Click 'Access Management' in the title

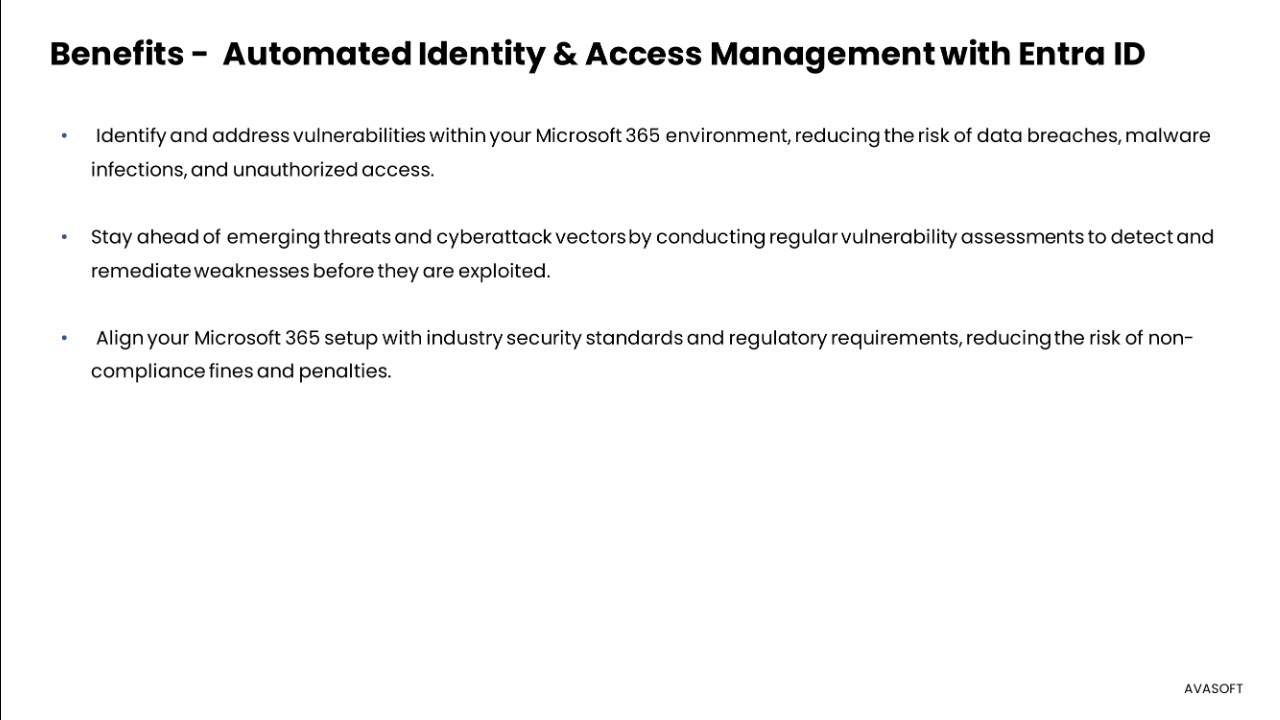tap(759, 53)
